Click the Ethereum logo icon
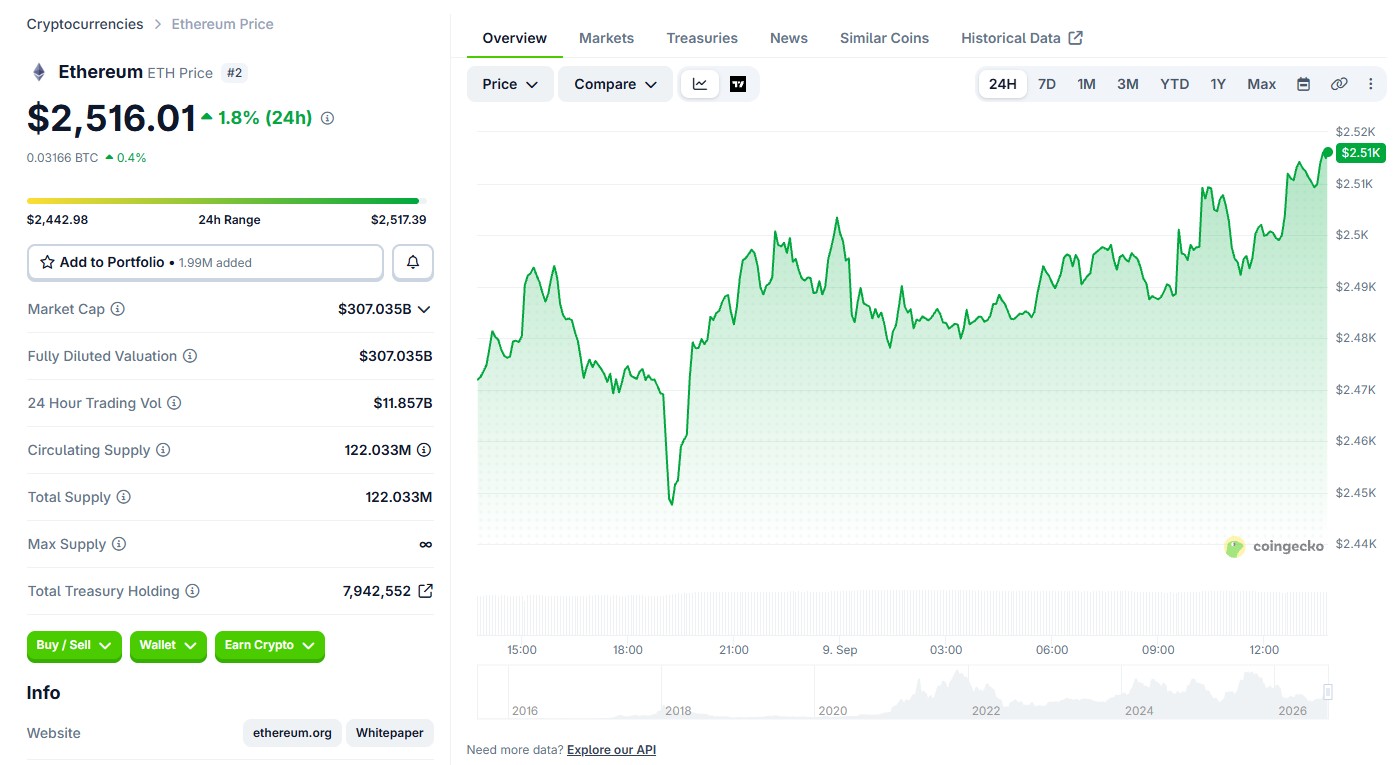 (x=39, y=72)
